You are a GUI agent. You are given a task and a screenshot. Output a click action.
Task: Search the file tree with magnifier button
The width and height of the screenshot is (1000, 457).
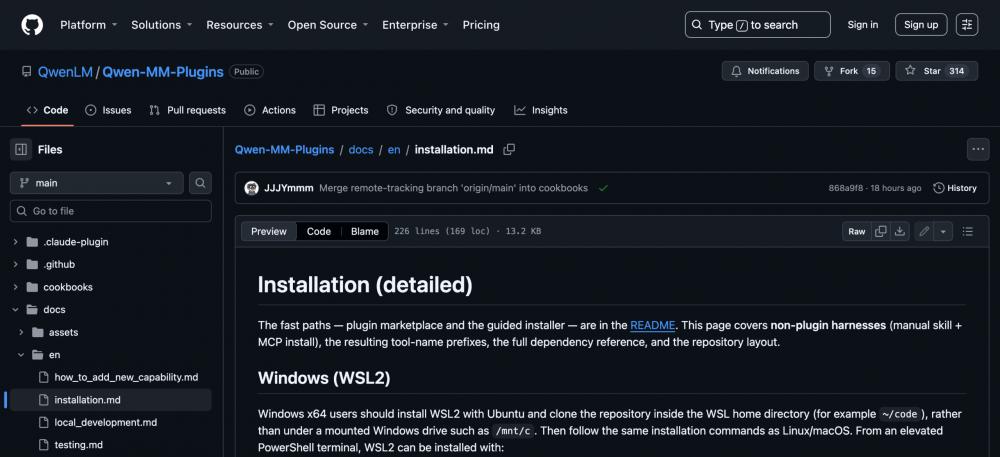click(200, 183)
